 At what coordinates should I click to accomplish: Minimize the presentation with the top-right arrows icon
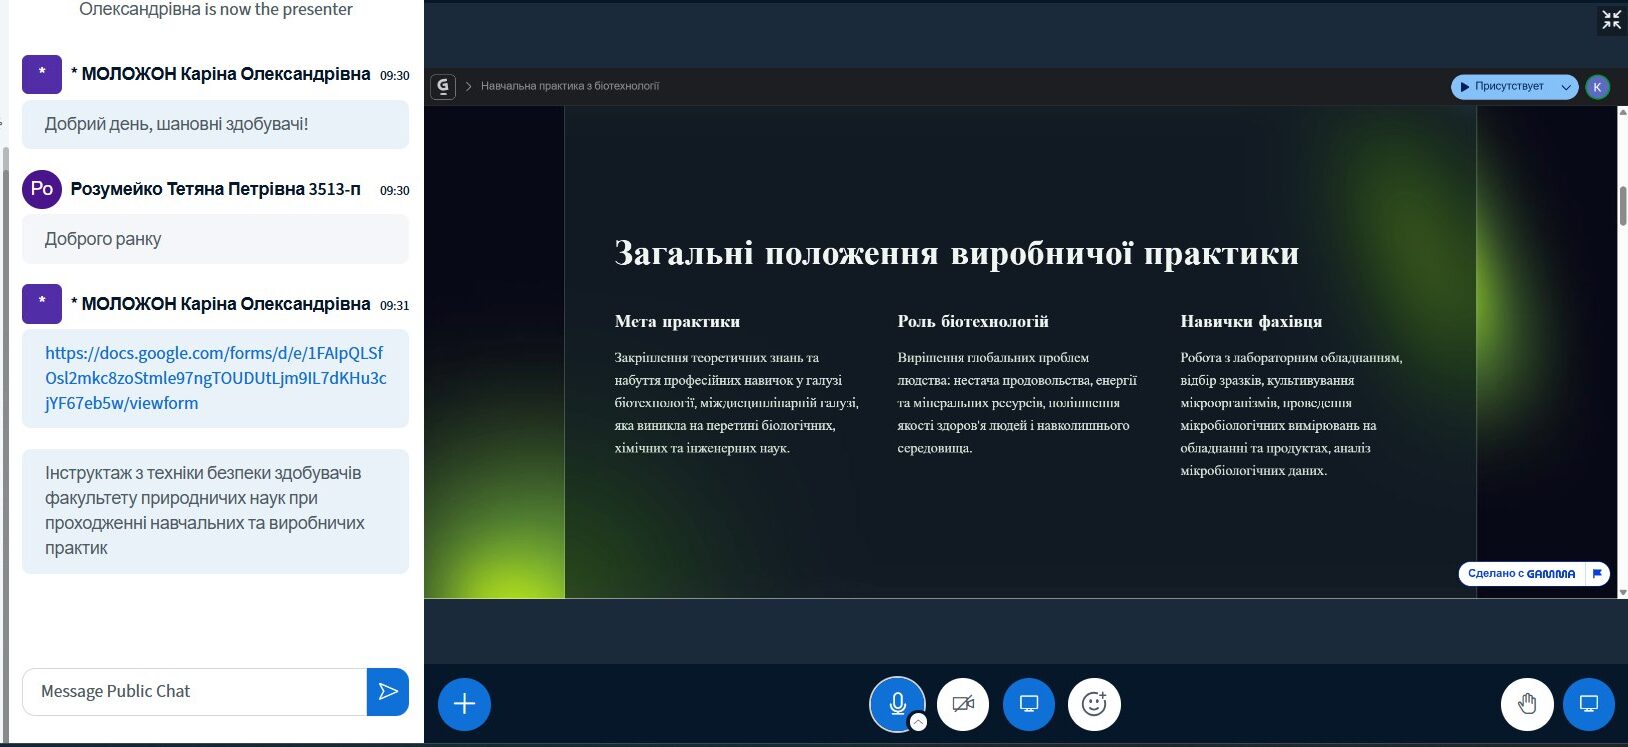pos(1611,20)
